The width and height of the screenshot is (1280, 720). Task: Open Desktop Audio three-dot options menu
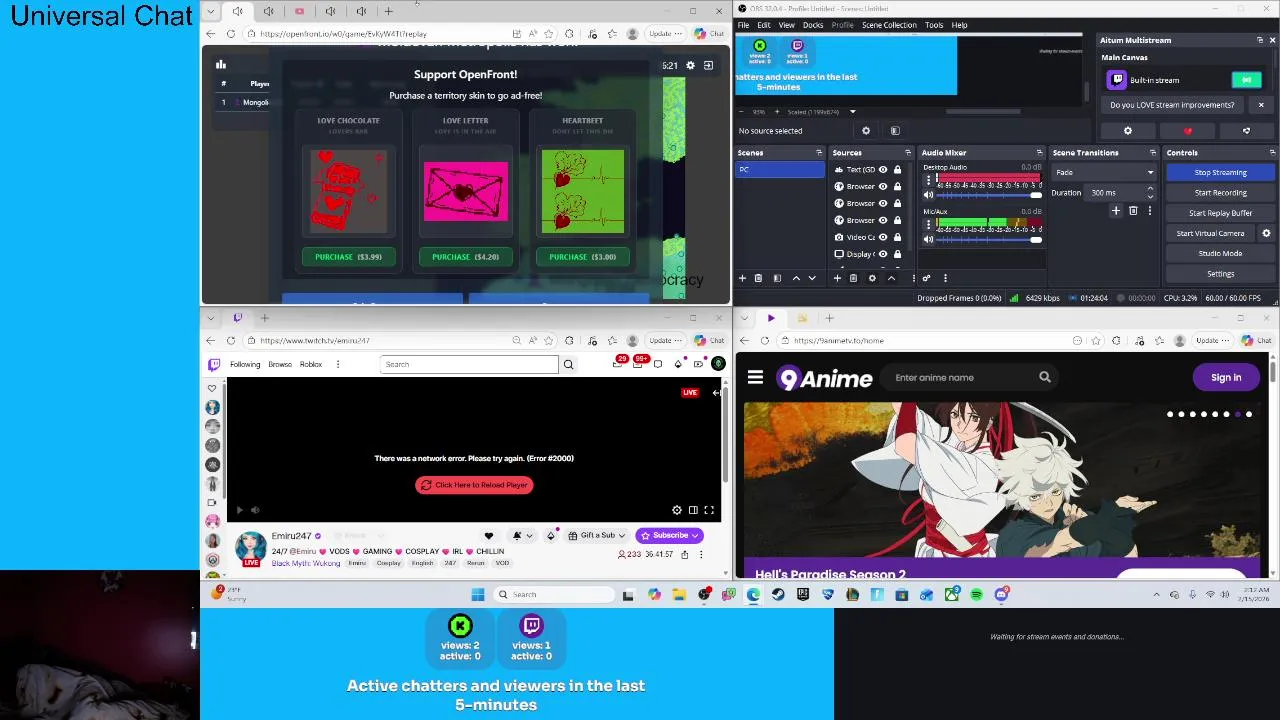click(928, 181)
